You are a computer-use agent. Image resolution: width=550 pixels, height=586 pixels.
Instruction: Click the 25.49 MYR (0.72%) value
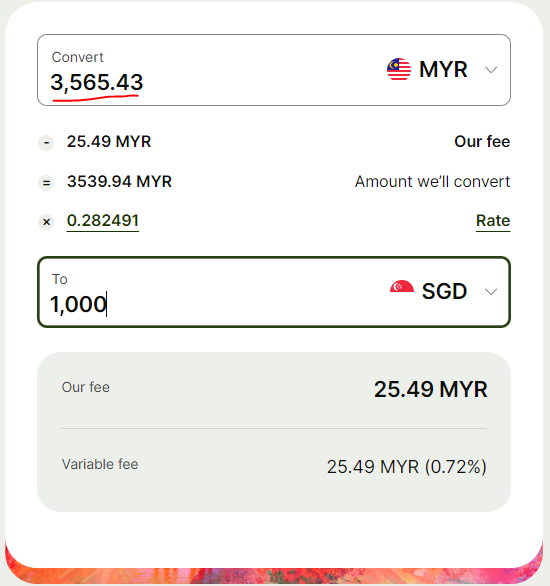pos(407,467)
